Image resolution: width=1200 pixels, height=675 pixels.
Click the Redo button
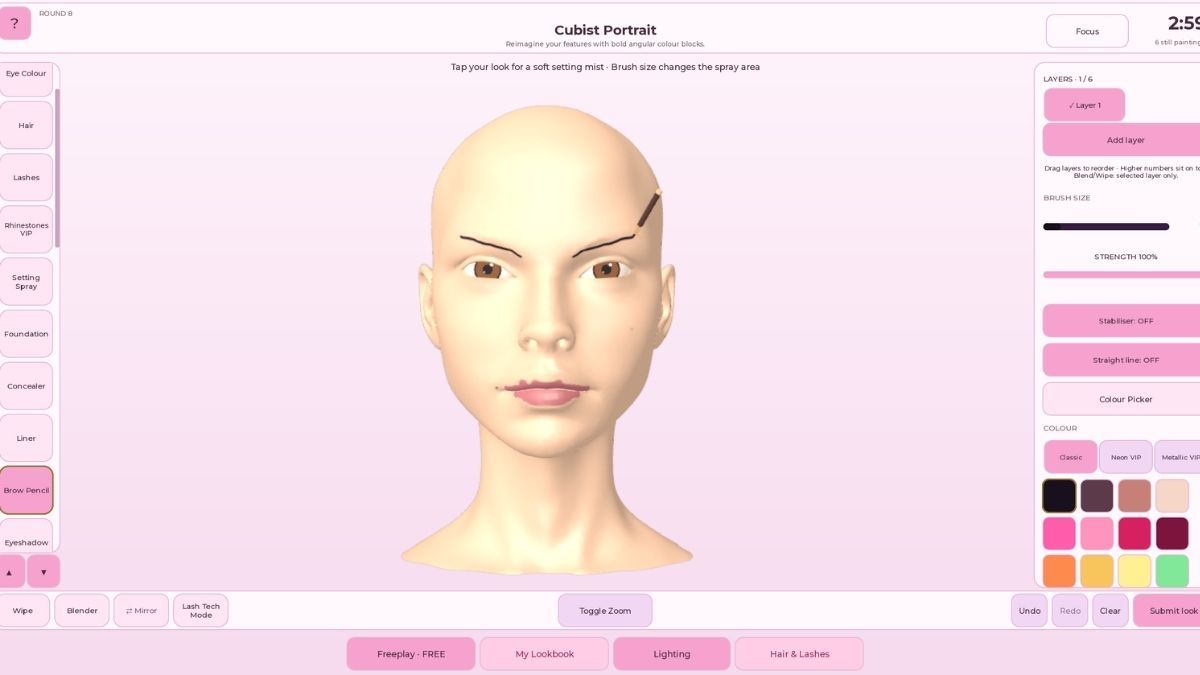tap(1070, 611)
